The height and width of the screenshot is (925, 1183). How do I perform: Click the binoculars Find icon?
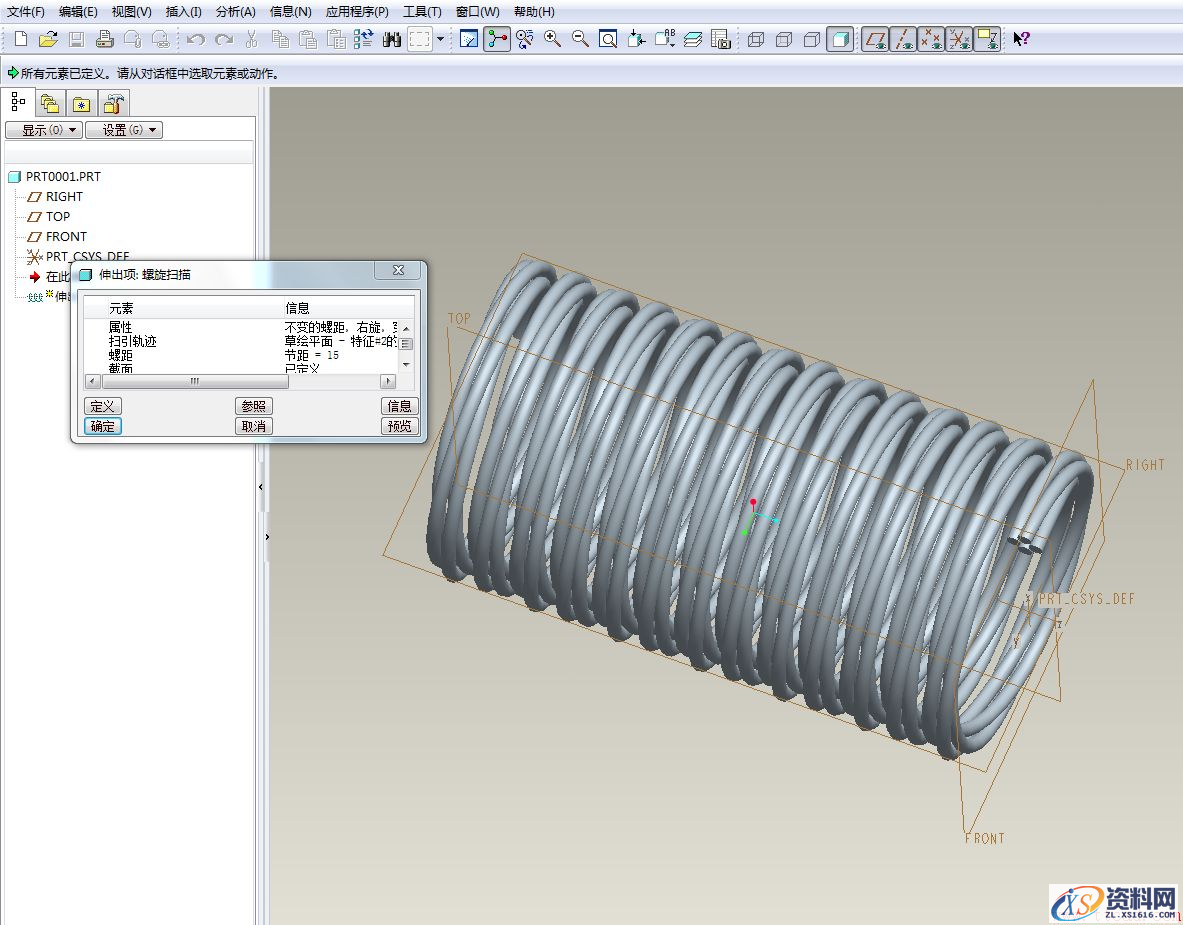392,39
